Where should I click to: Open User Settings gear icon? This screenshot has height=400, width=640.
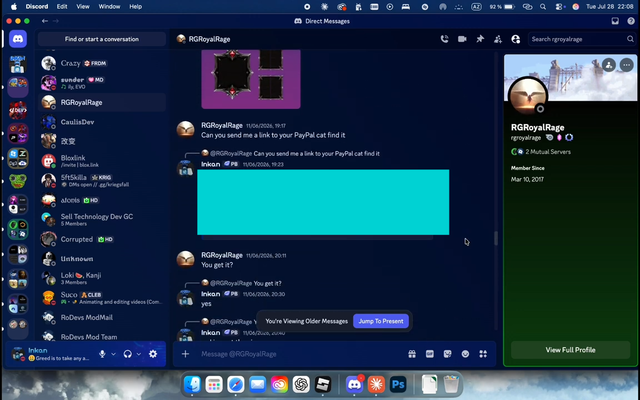(153, 354)
